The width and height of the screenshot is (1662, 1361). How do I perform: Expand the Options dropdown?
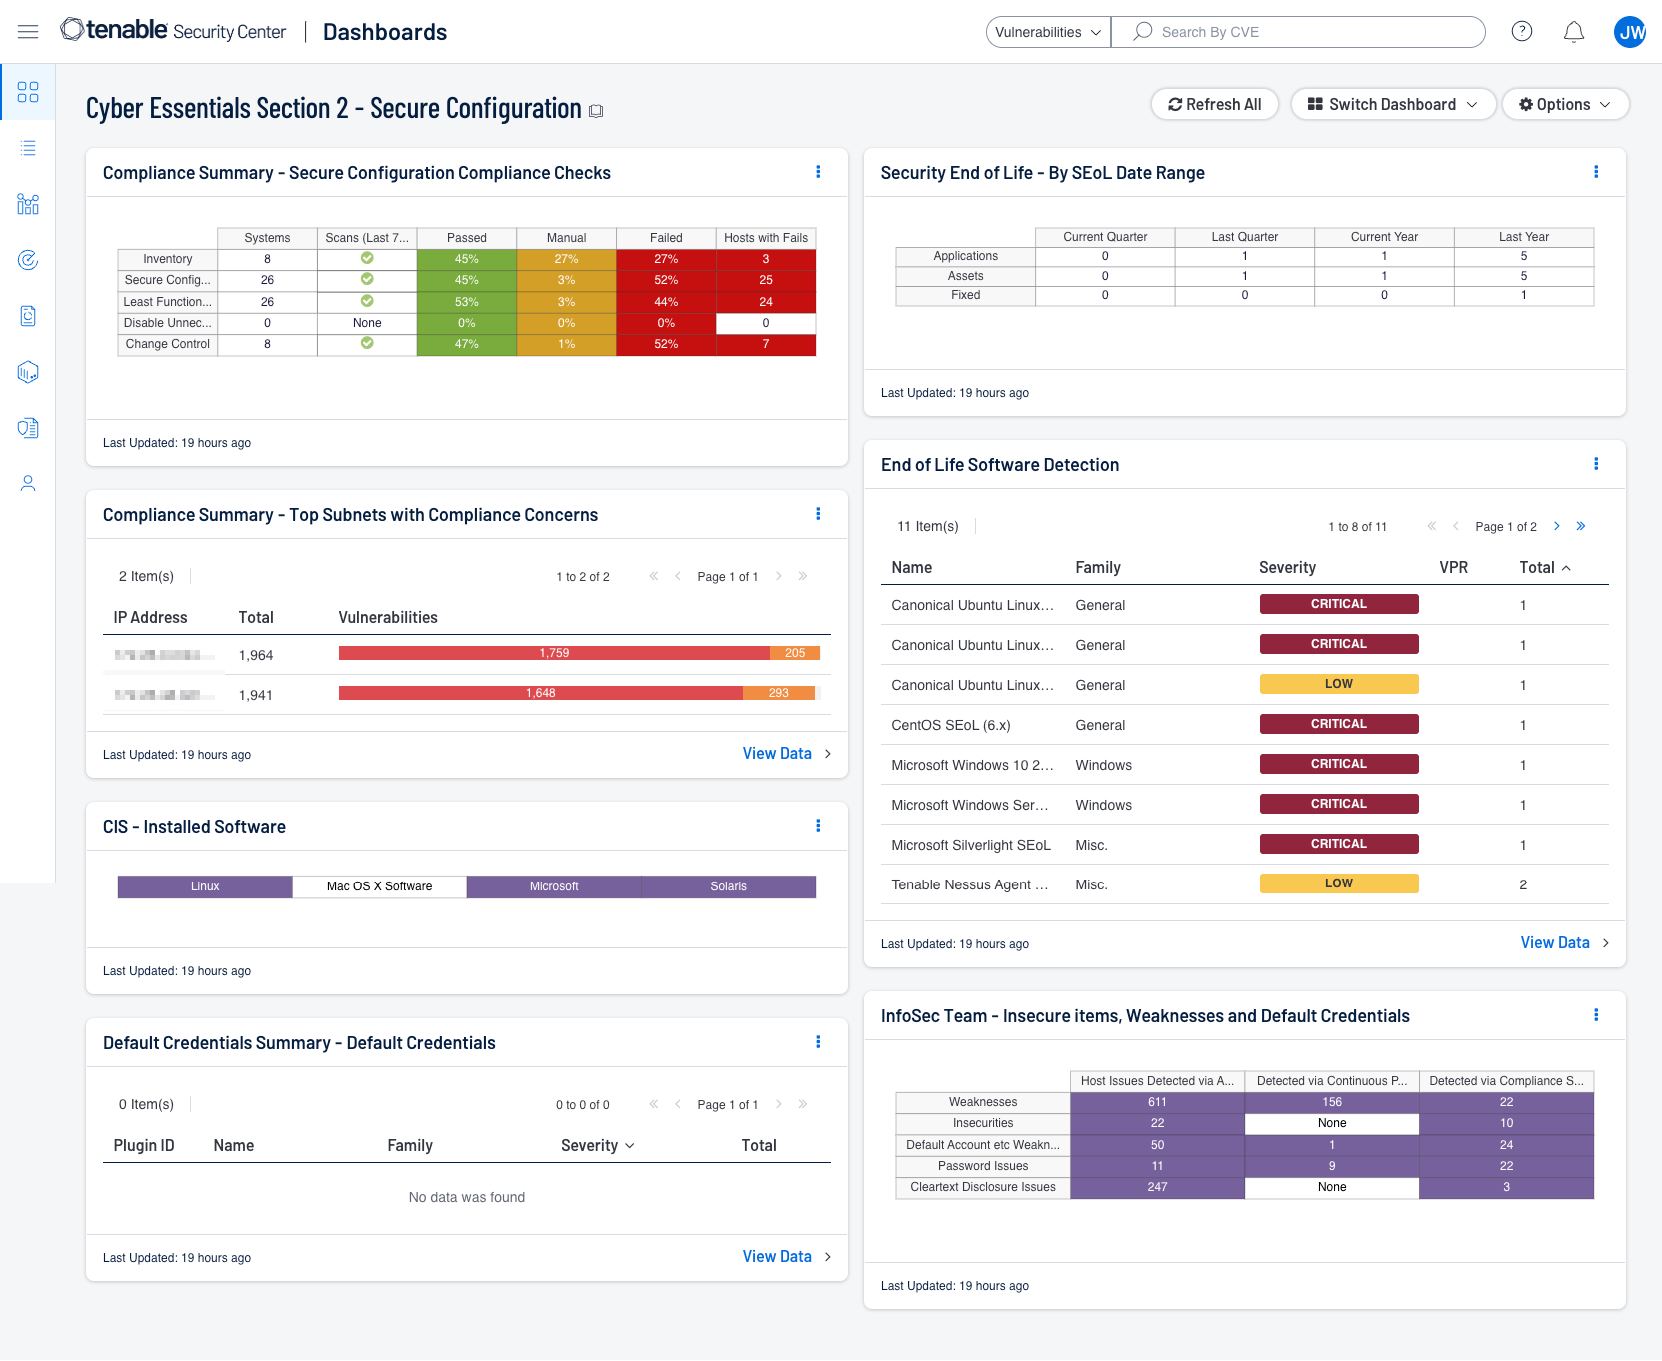pos(1564,104)
